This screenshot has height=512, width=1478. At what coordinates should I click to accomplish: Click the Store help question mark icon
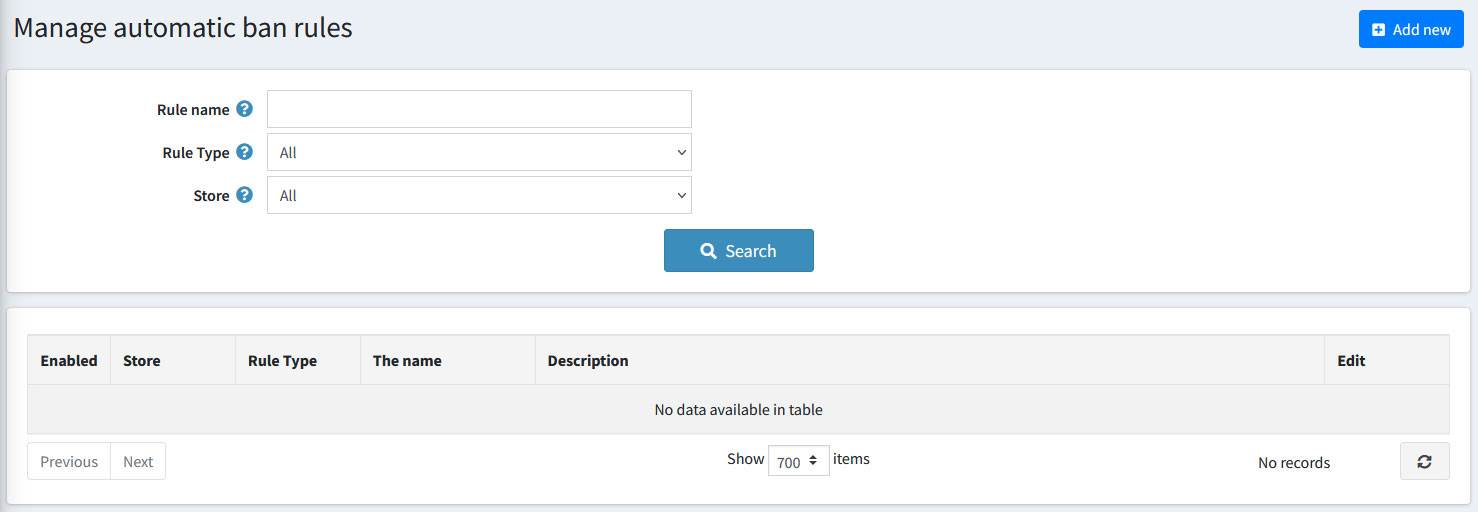point(244,196)
